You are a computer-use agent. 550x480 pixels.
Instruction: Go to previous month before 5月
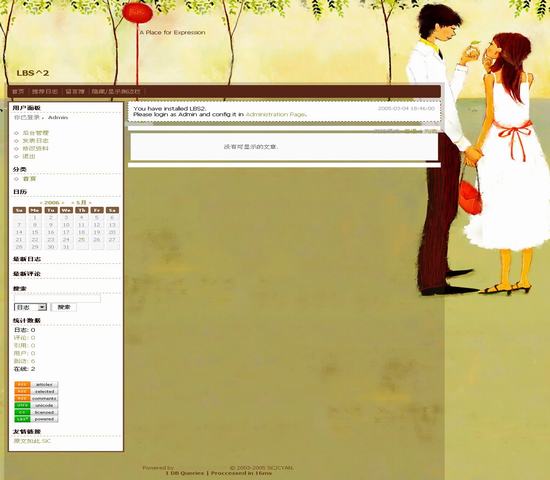click(x=73, y=203)
